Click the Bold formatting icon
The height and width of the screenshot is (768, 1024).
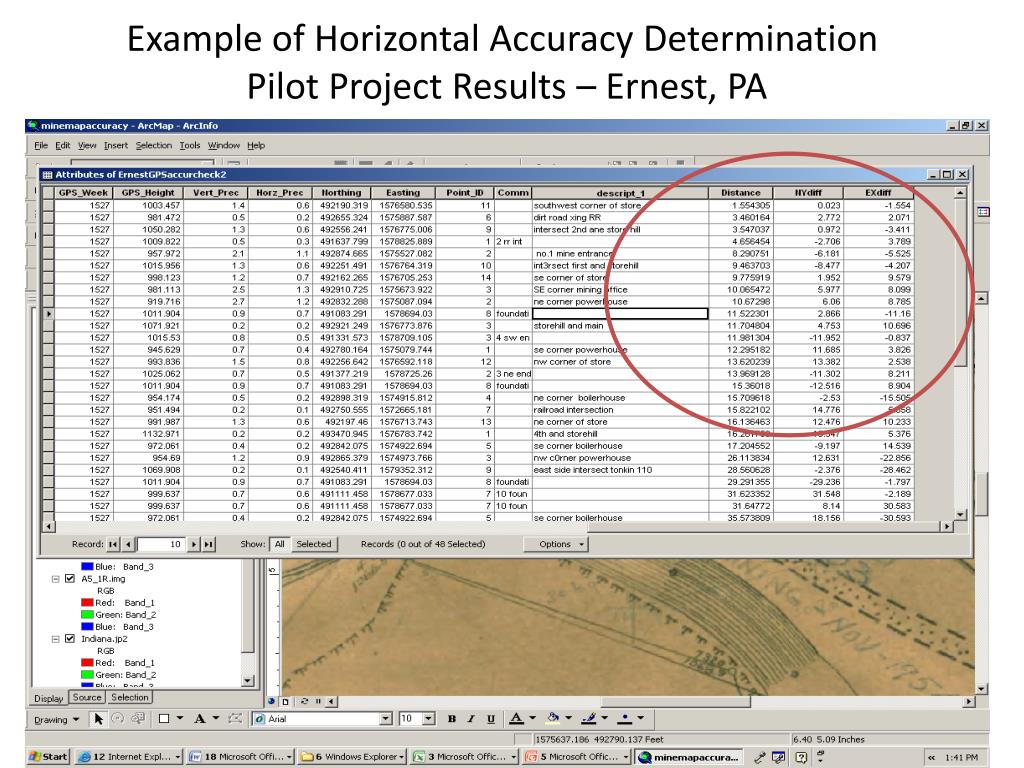click(x=452, y=719)
